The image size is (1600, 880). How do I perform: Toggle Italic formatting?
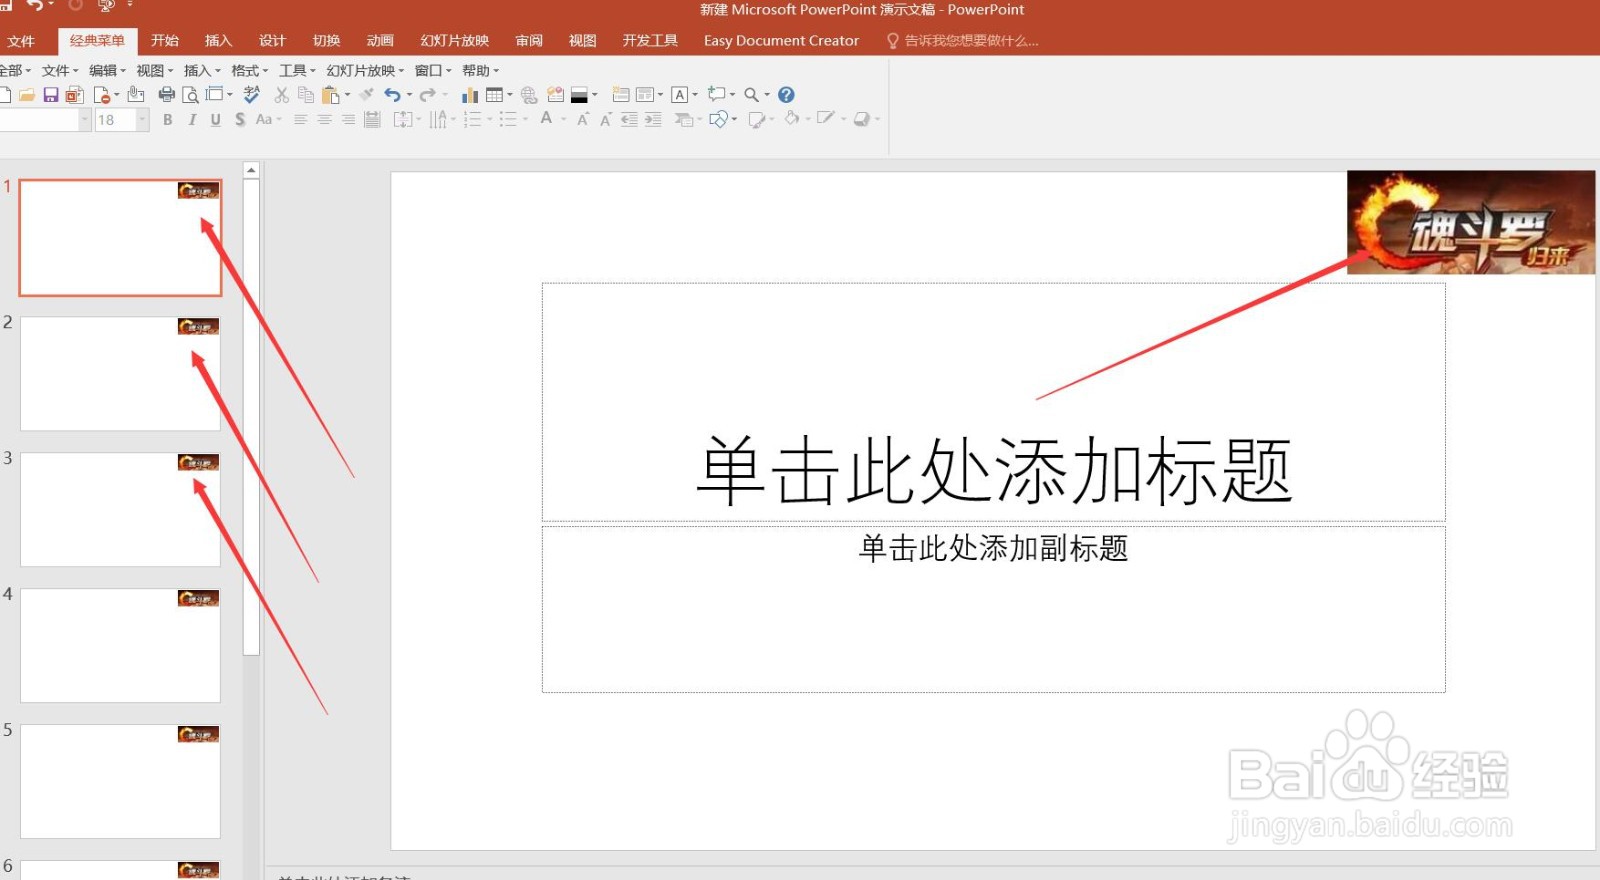pyautogui.click(x=192, y=120)
